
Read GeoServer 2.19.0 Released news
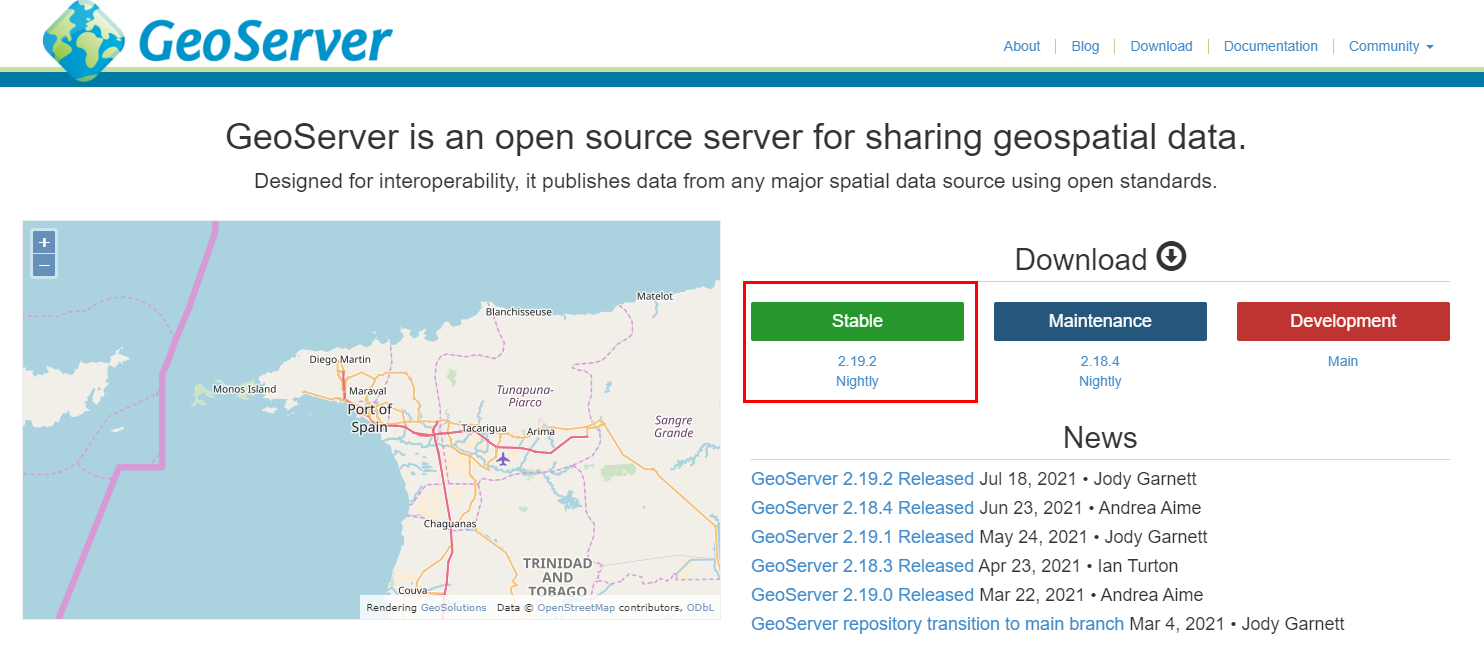click(x=862, y=595)
